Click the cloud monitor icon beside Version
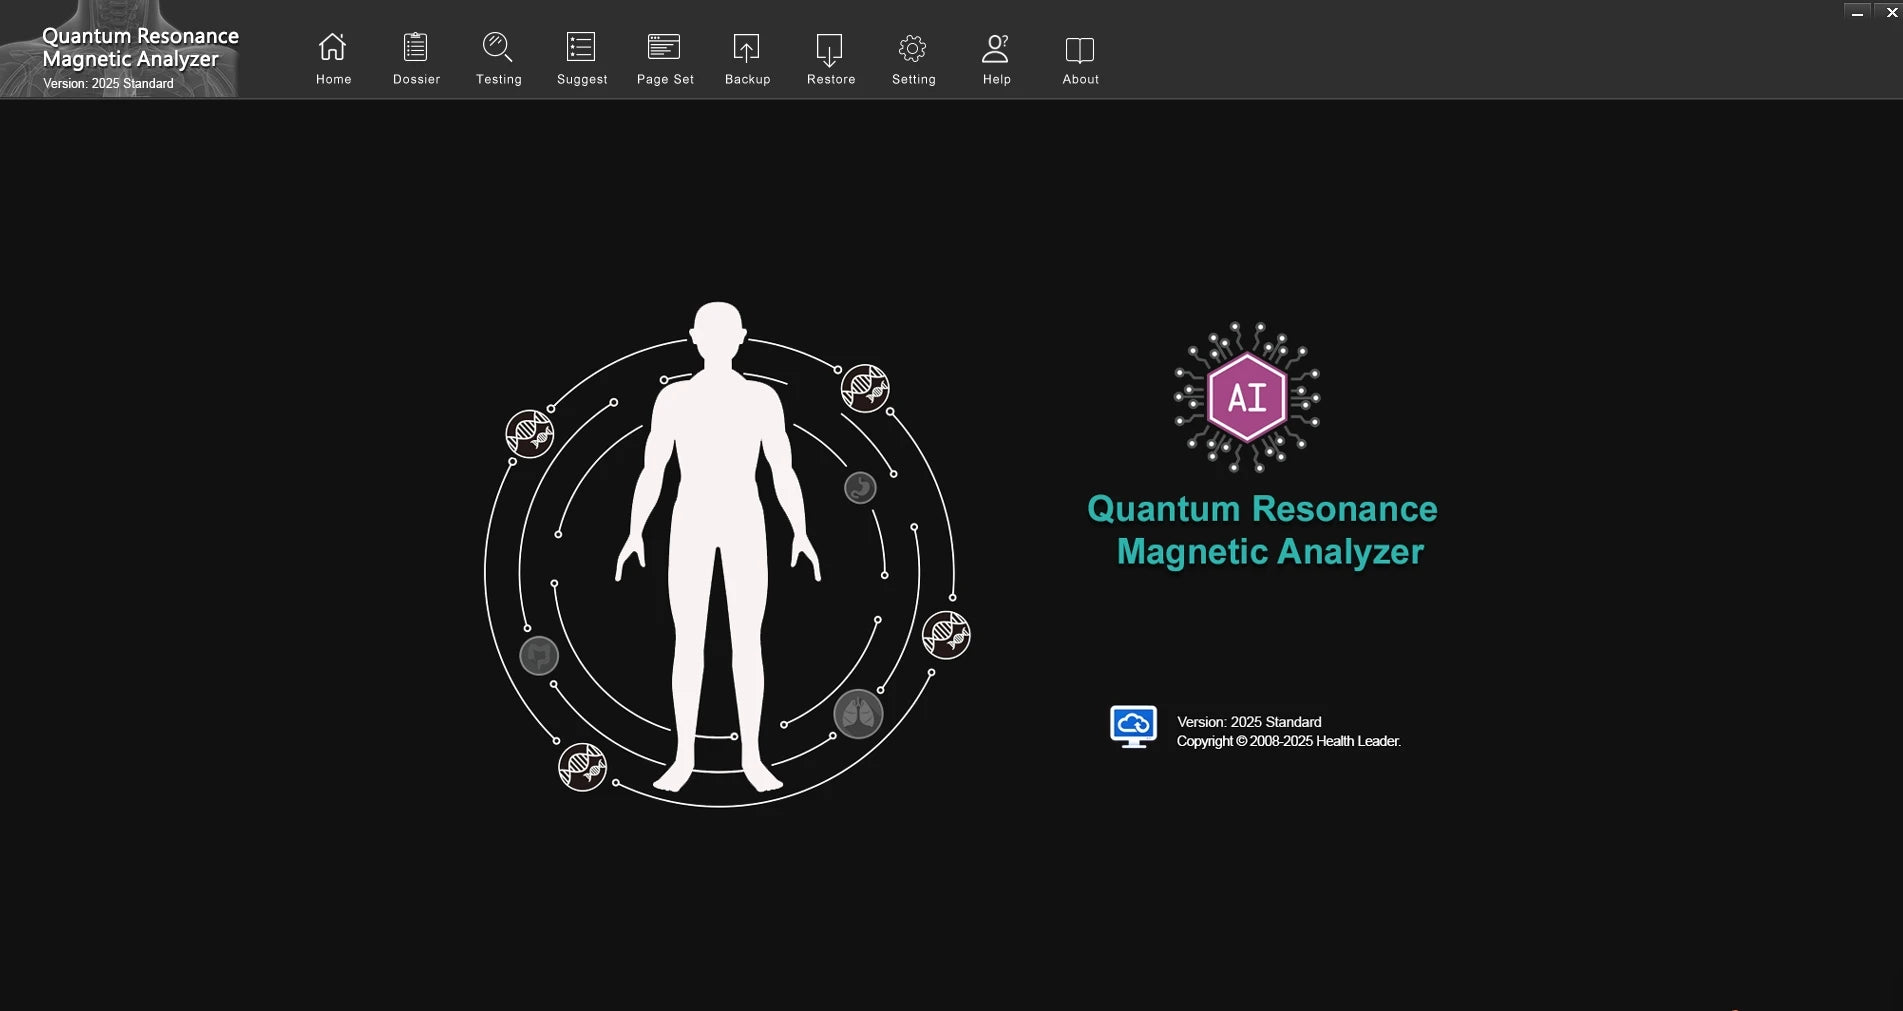 (x=1133, y=726)
